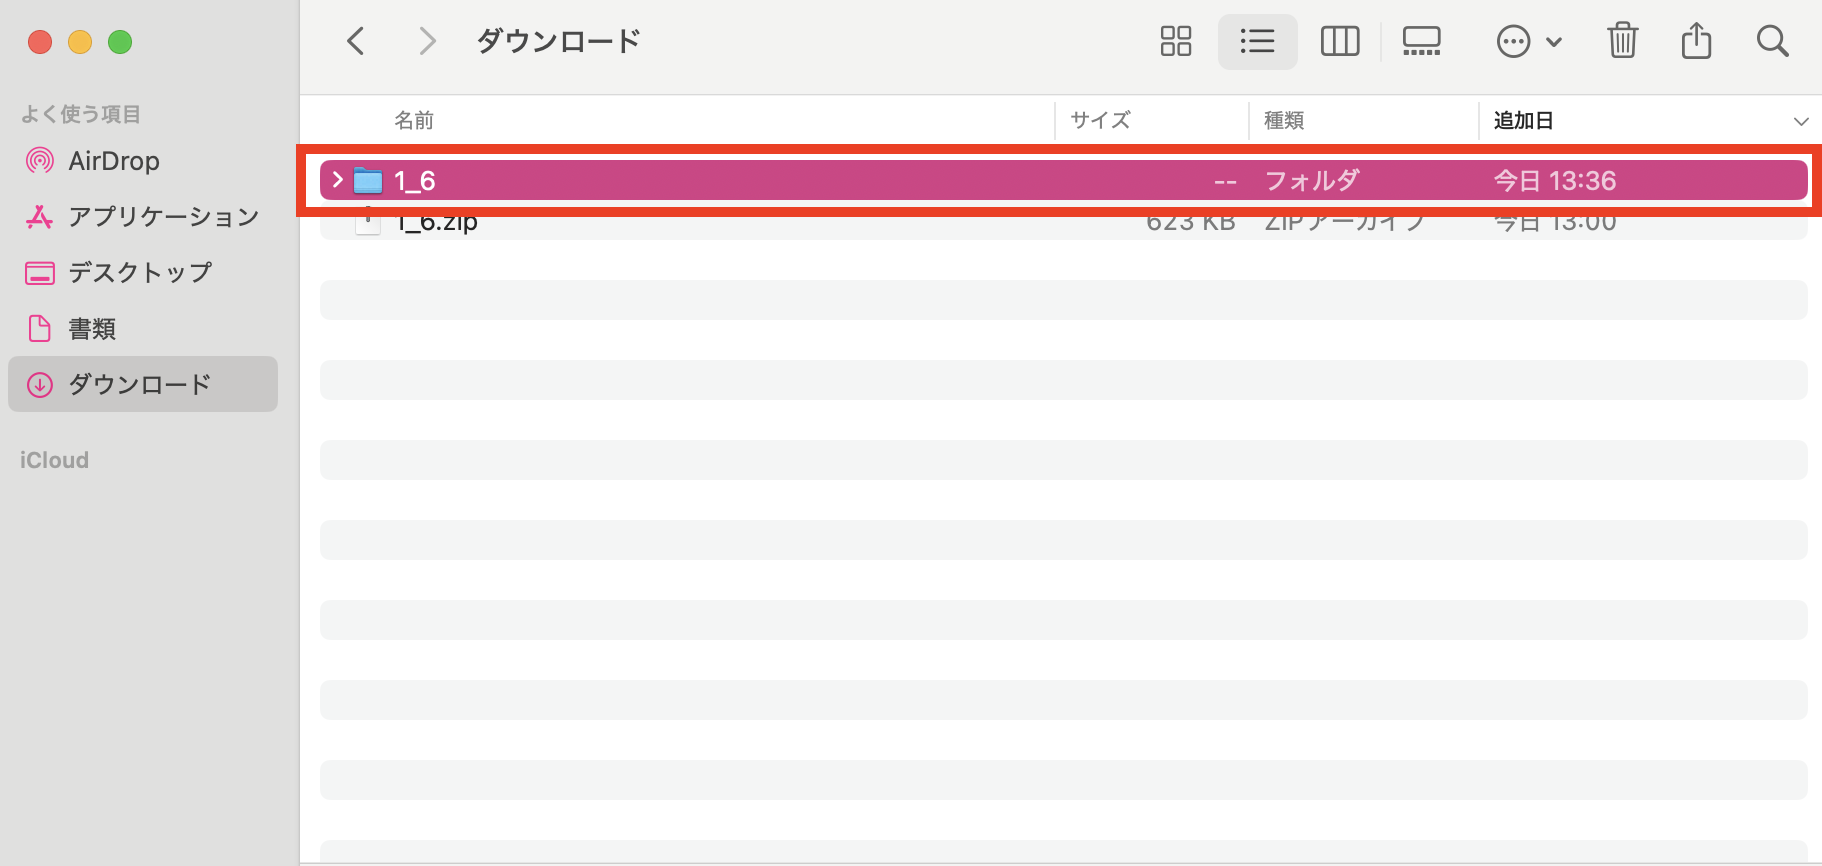Sort by 種類 column header

1284,121
